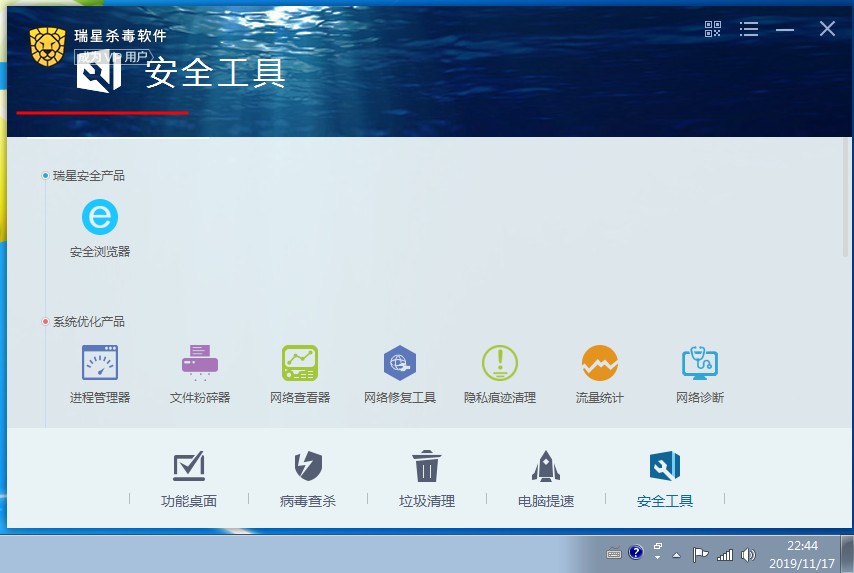Viewport: 854px width, 573px height.
Task: Select the 安全工具 security tools tab
Action: [665, 479]
